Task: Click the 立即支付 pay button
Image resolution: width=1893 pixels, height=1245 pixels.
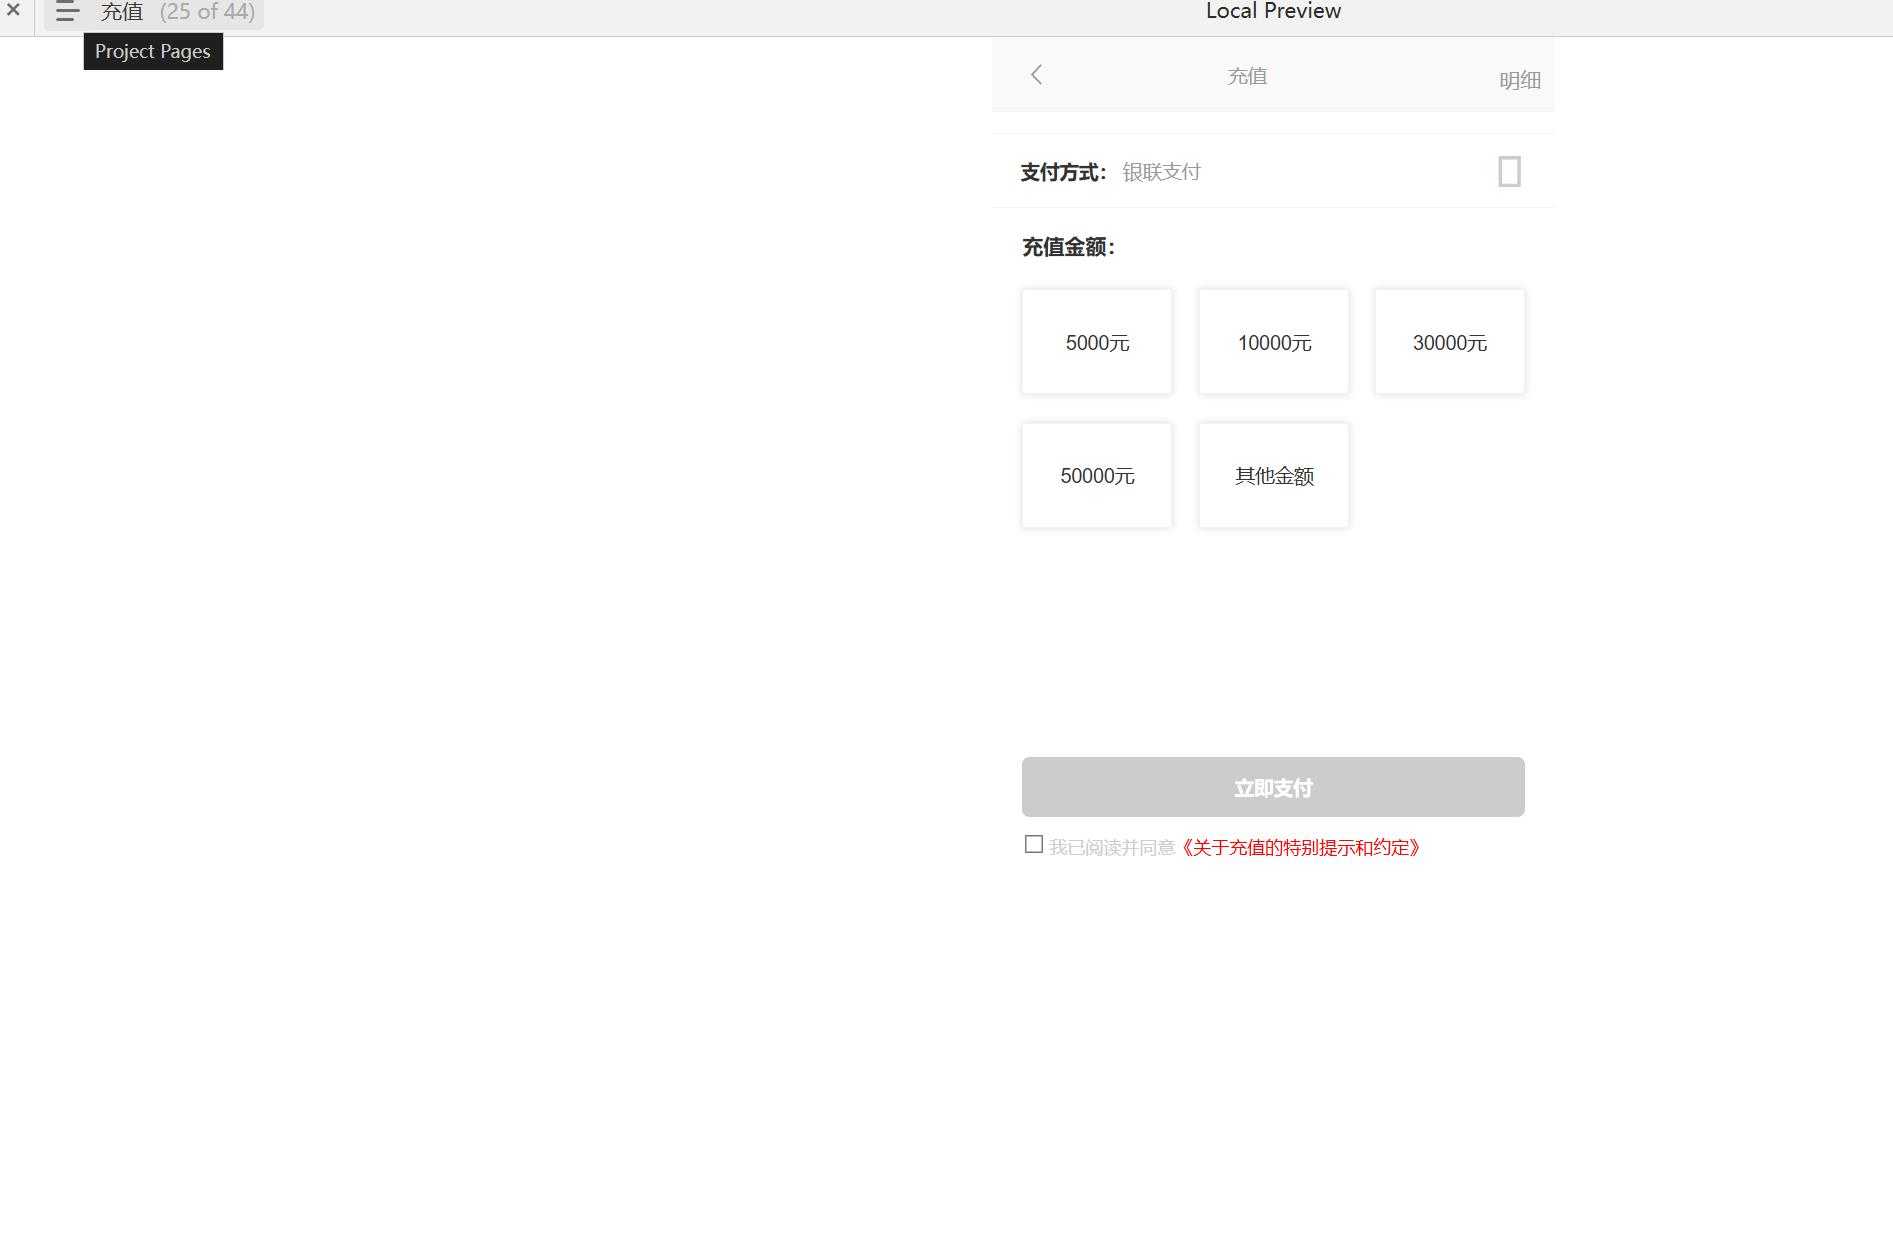Action: pyautogui.click(x=1272, y=787)
